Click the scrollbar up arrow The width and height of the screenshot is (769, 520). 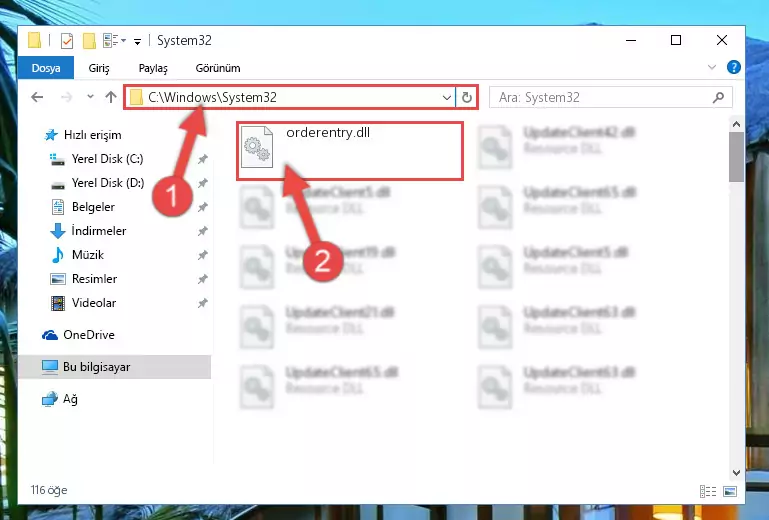736,125
